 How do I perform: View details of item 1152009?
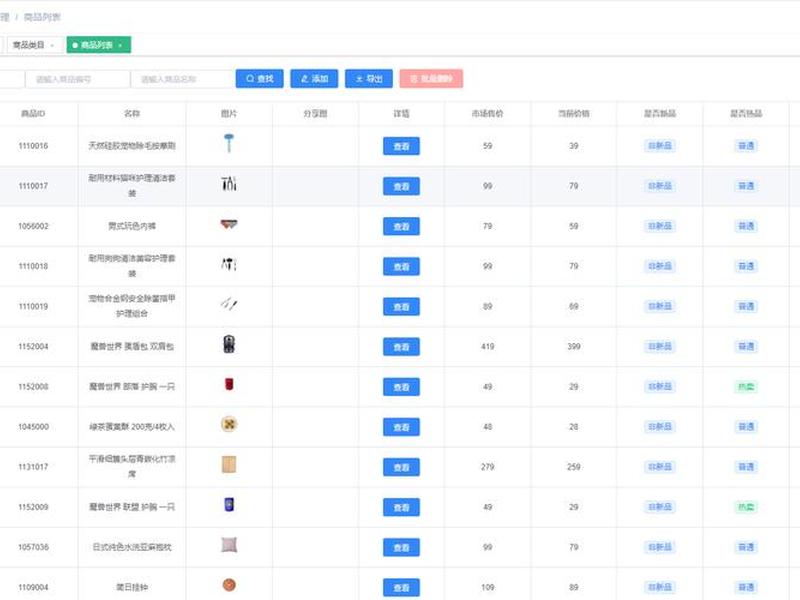pos(401,508)
